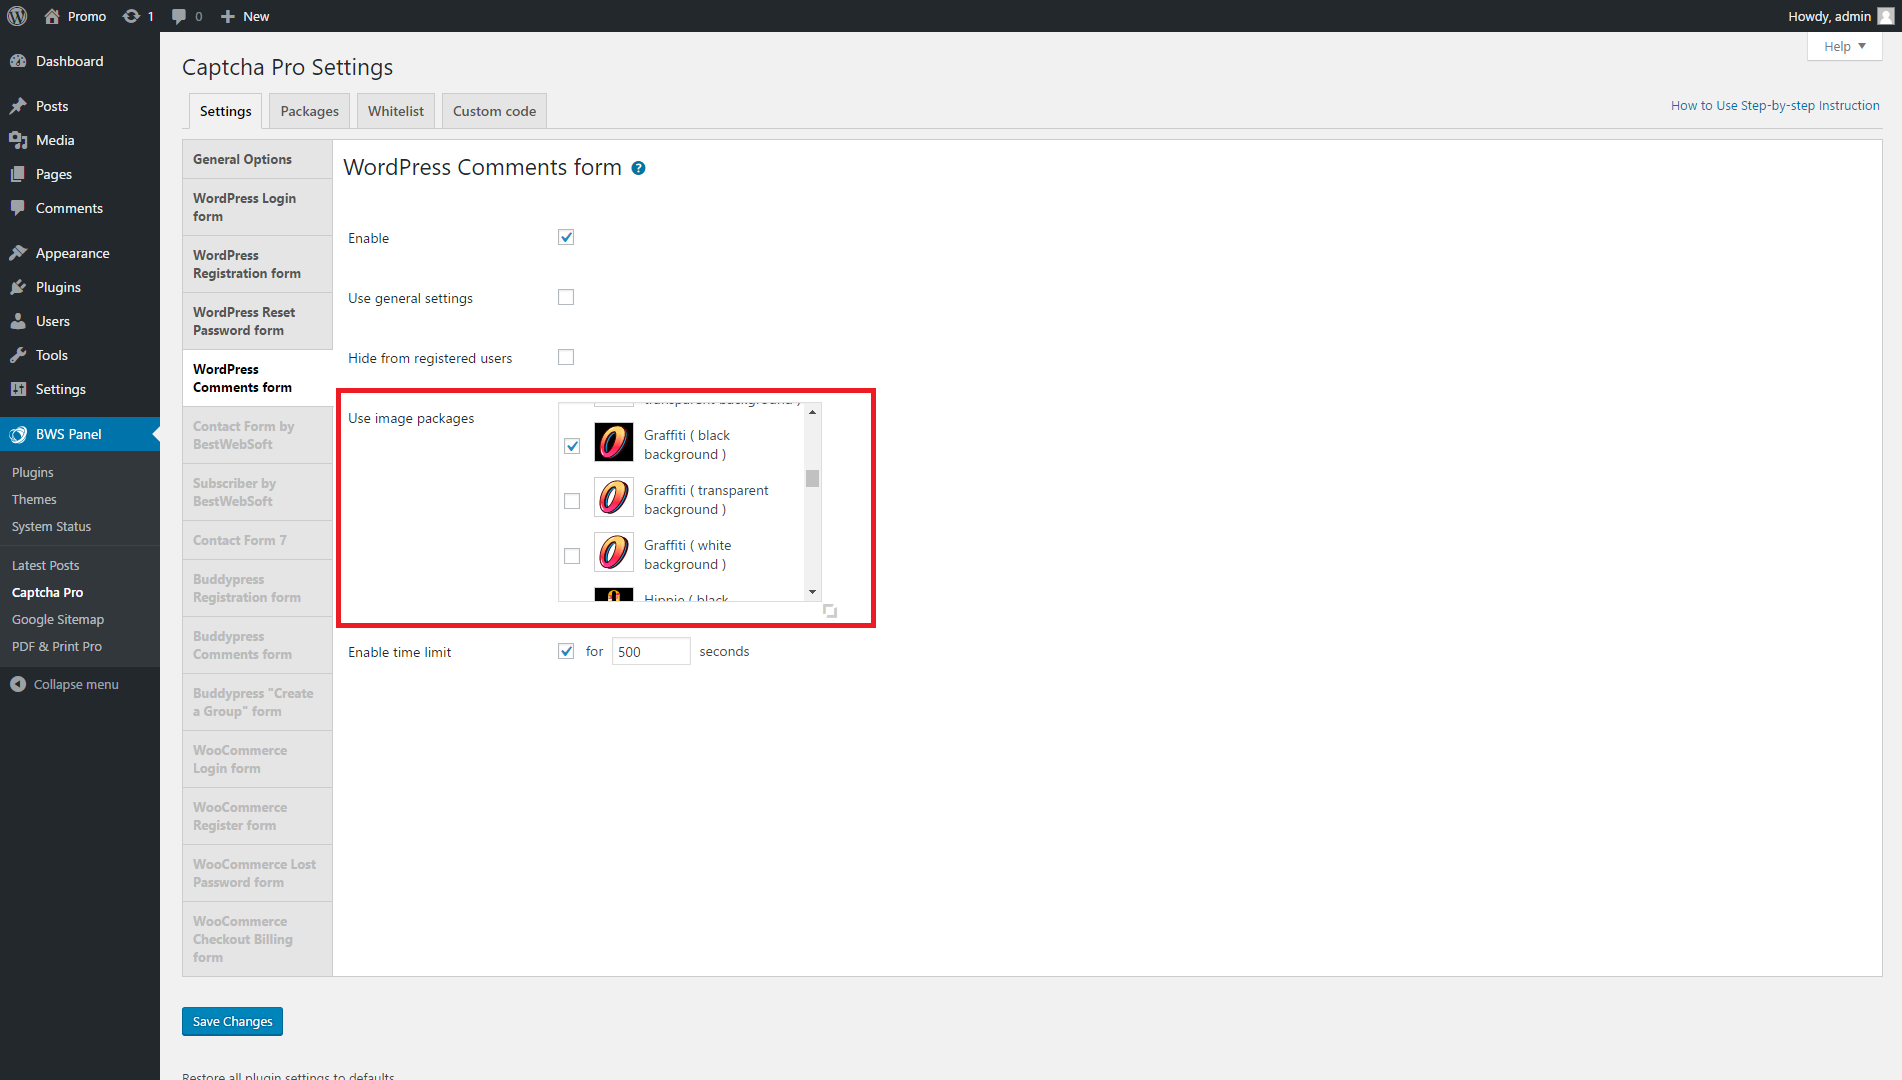Open Themes under BWS Panel
The width and height of the screenshot is (1902, 1080).
pos(34,499)
